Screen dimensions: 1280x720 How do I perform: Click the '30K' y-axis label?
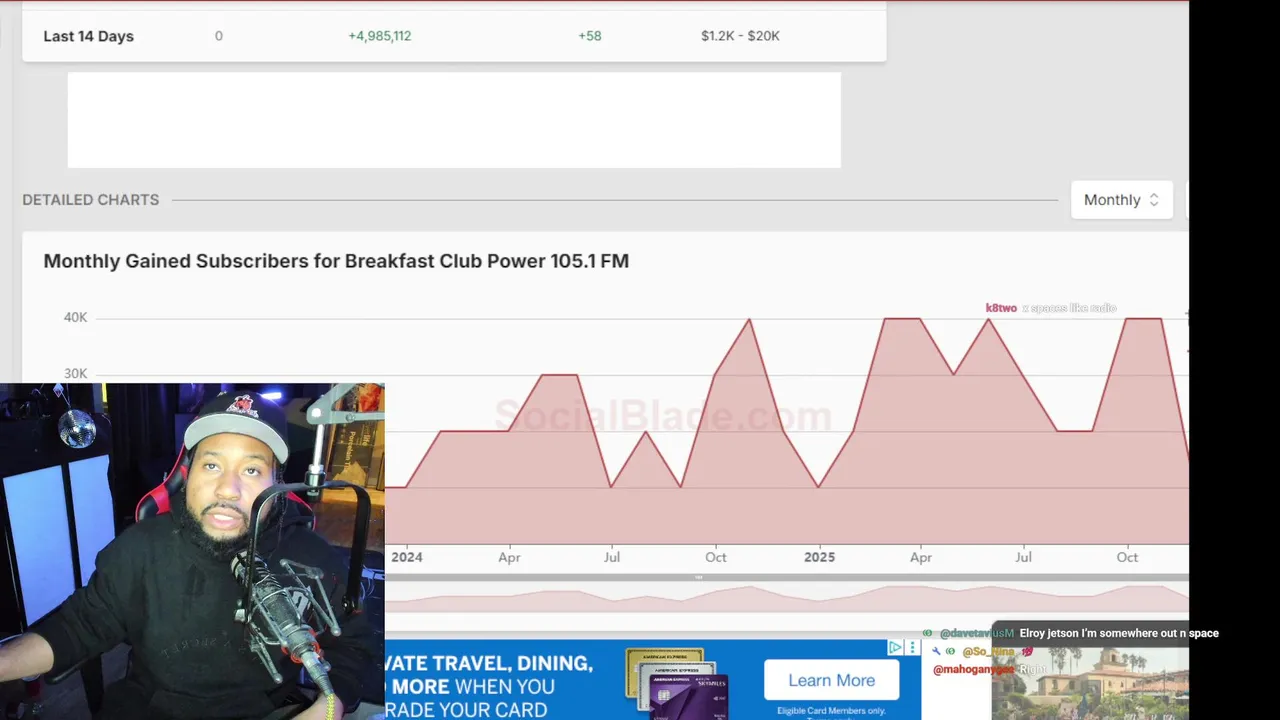76,374
